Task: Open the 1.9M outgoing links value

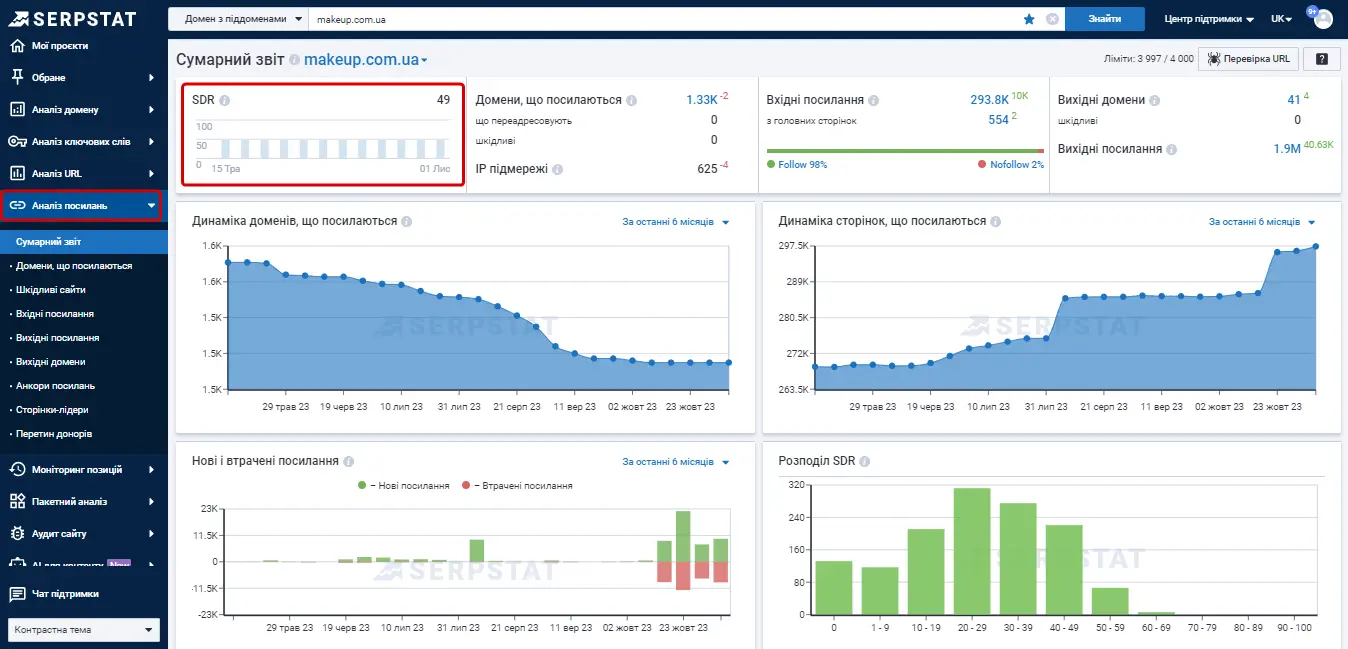Action: pyautogui.click(x=1288, y=149)
